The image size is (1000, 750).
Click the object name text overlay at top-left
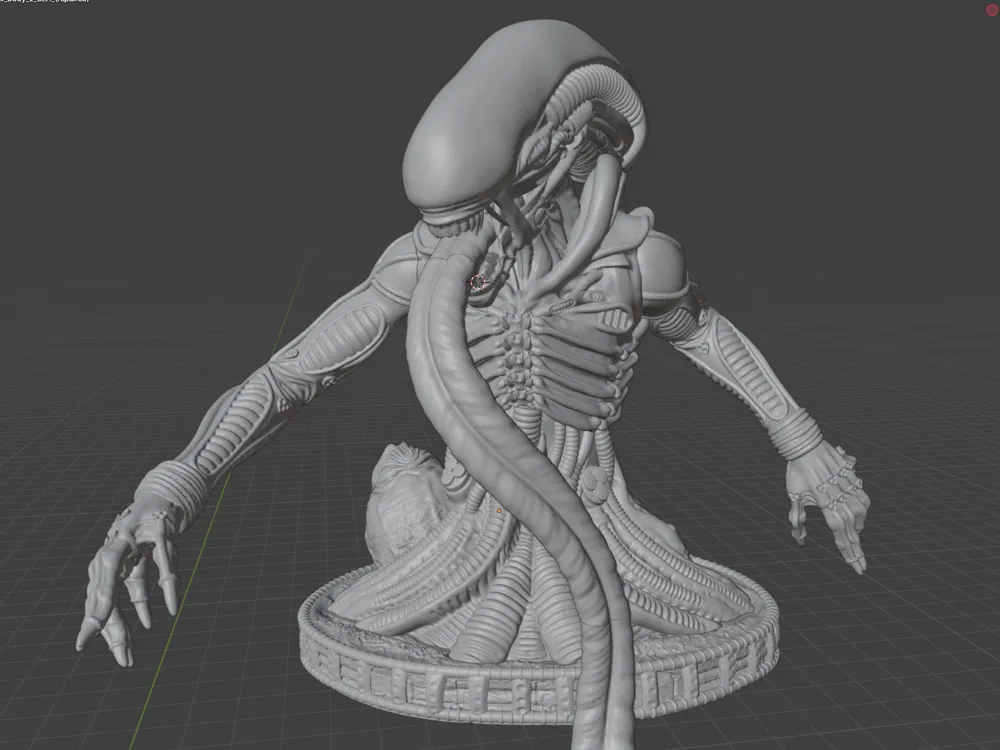click(45, 3)
